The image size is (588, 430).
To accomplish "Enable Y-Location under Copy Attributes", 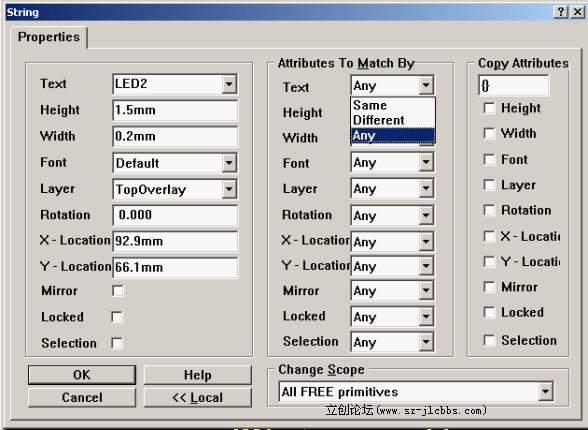I will click(x=489, y=262).
